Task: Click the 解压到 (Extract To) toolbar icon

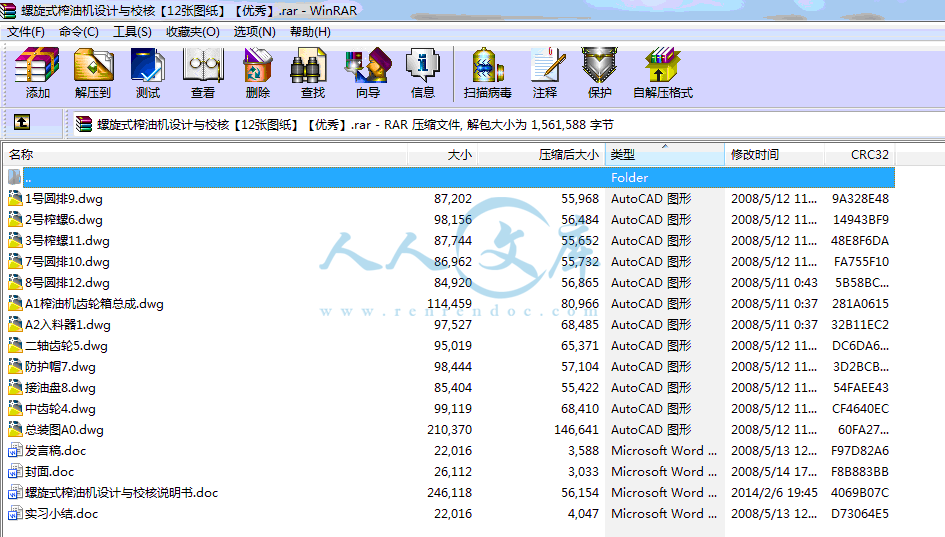Action: (x=93, y=66)
